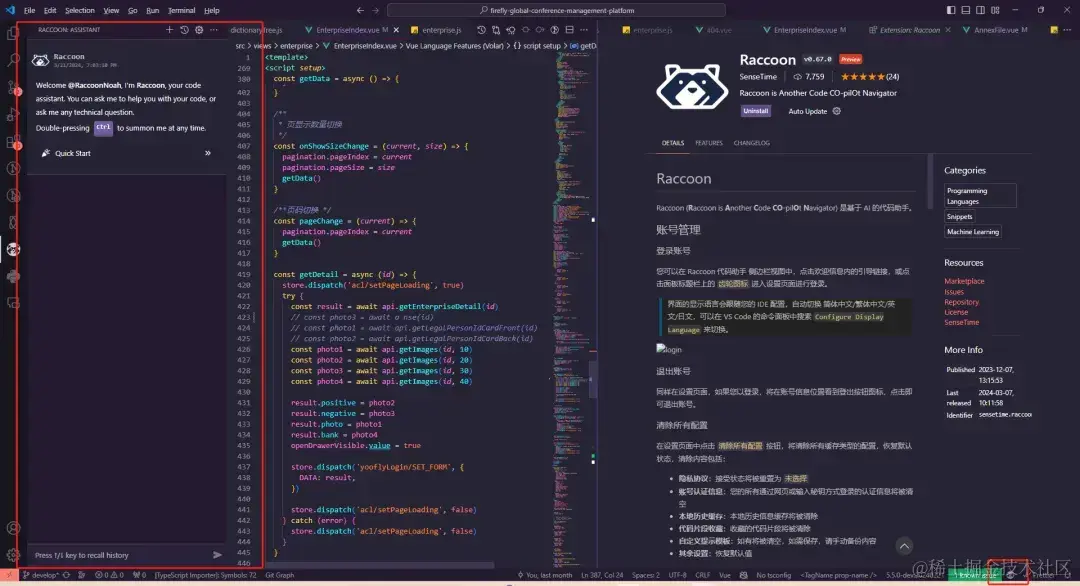Open the Issues resource link
The height and width of the screenshot is (586, 1080).
click(954, 291)
